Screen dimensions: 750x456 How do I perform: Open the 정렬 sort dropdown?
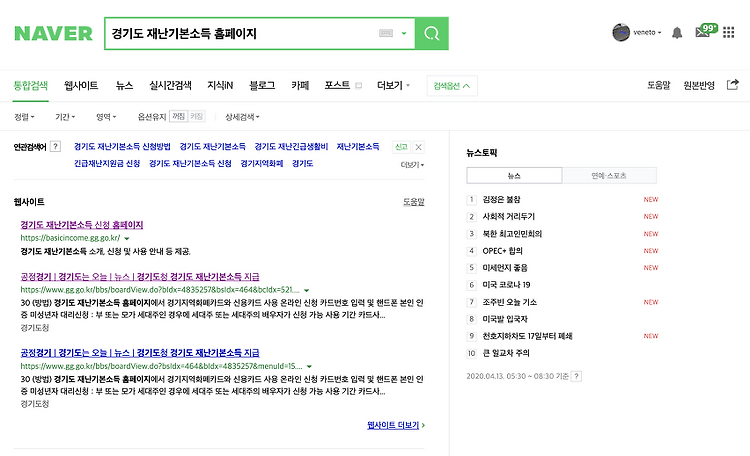pyautogui.click(x=24, y=117)
